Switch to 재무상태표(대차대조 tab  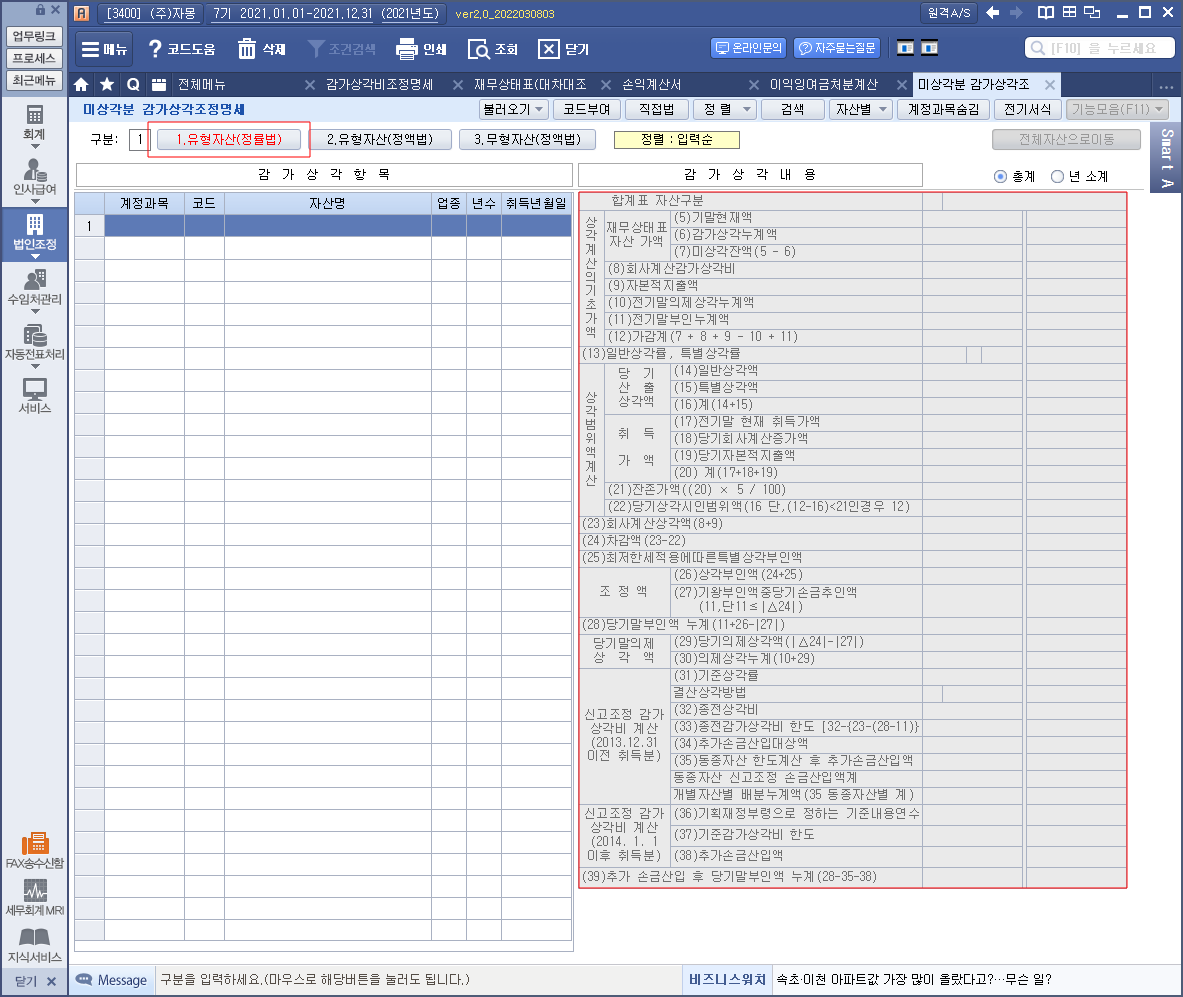coord(530,85)
